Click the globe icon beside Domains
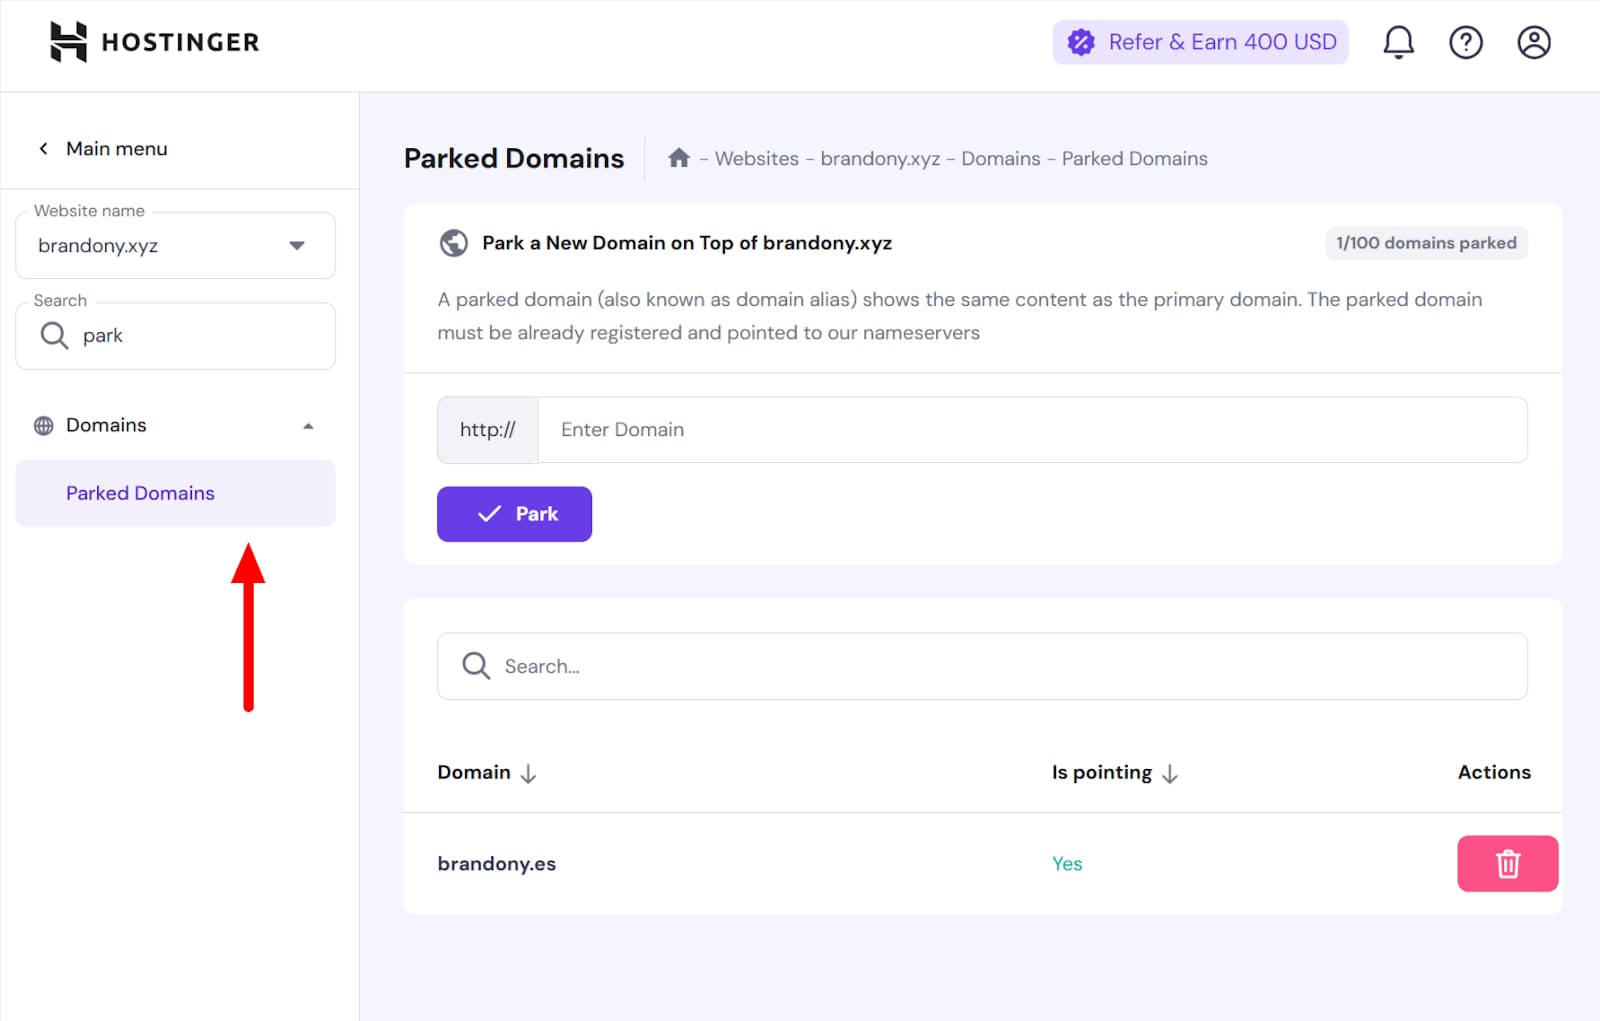The image size is (1600, 1021). click(x=44, y=426)
